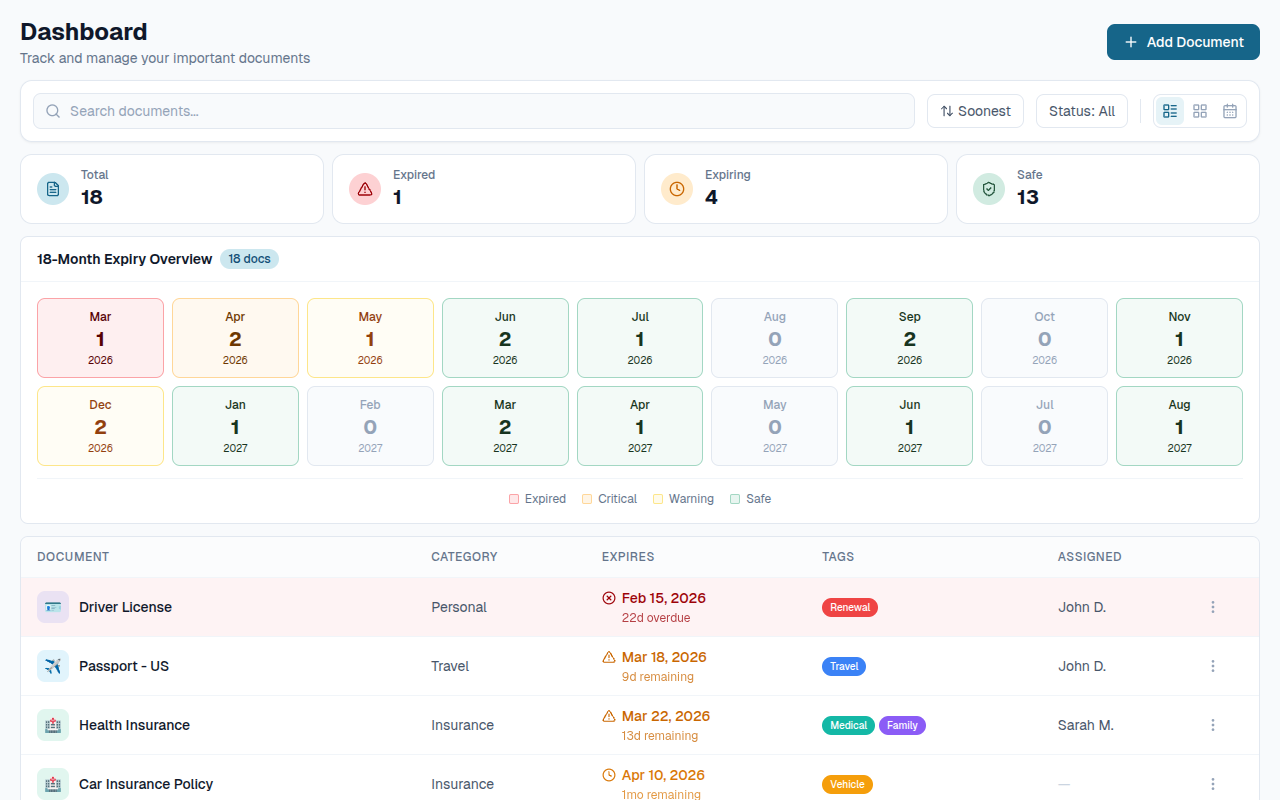Open the Driver License row options menu

pos(1213,606)
